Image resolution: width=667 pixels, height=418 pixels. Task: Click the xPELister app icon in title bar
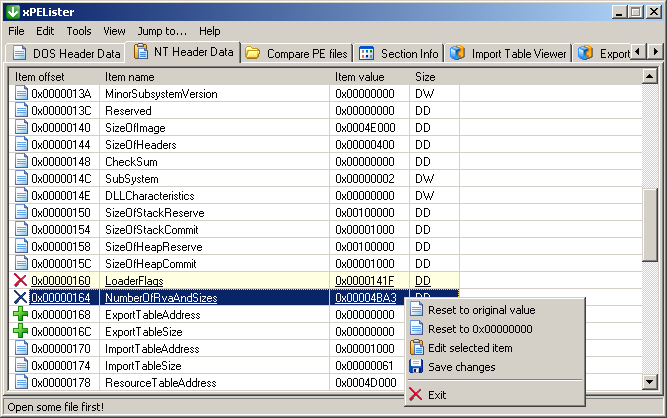tap(12, 11)
